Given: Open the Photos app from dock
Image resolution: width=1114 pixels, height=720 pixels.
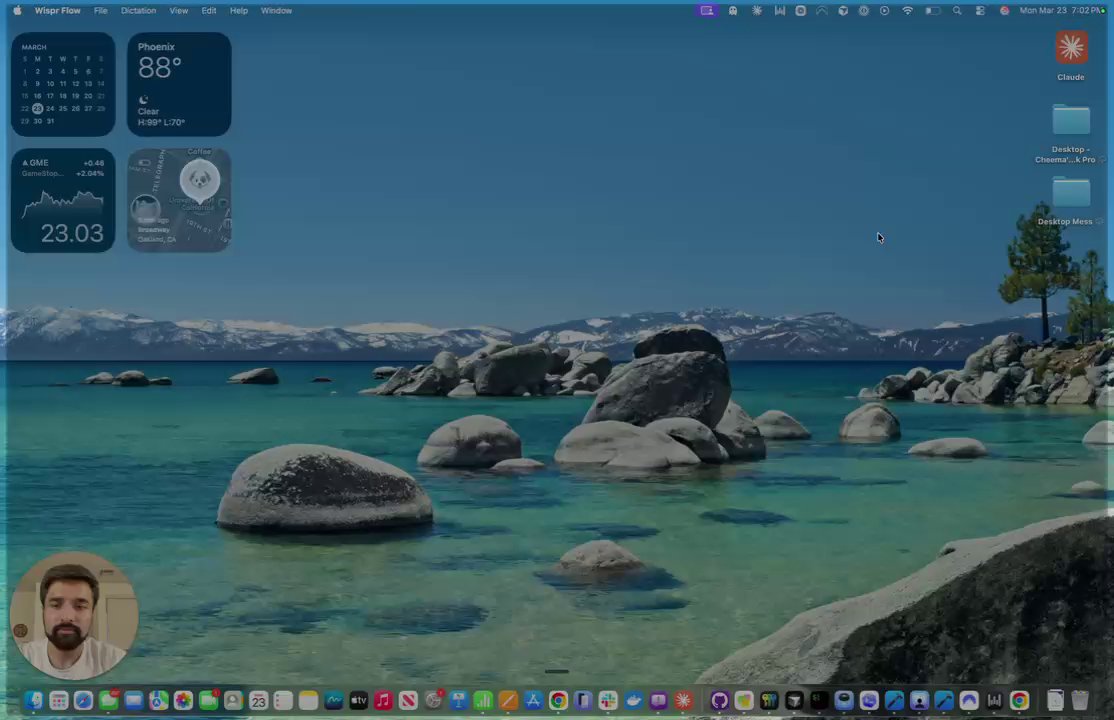Looking at the screenshot, I should click(x=183, y=701).
